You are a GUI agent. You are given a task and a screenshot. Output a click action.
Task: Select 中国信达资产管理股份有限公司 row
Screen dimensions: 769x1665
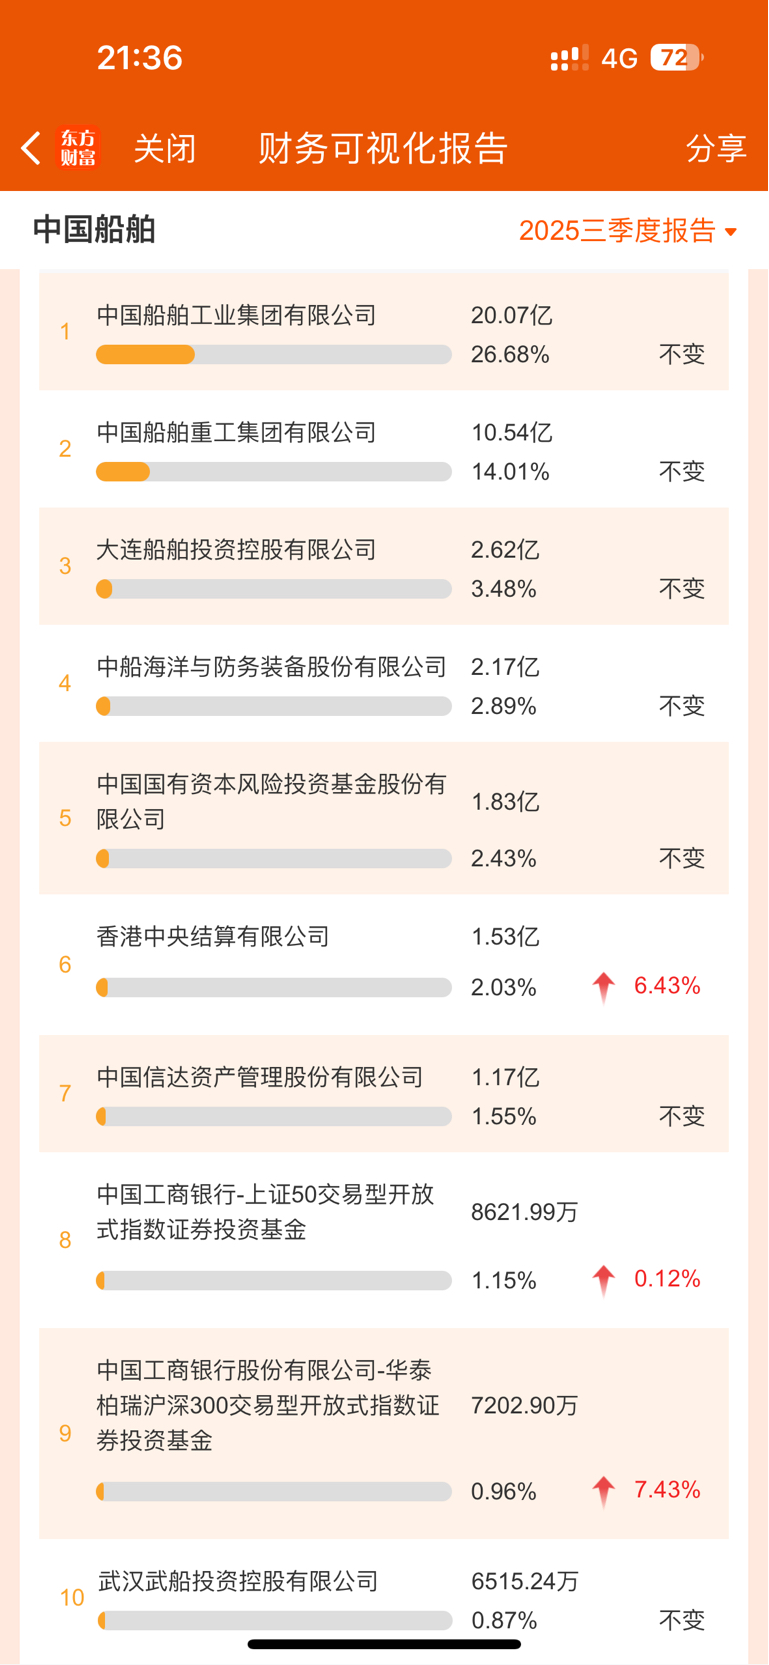[x=260, y=1078]
